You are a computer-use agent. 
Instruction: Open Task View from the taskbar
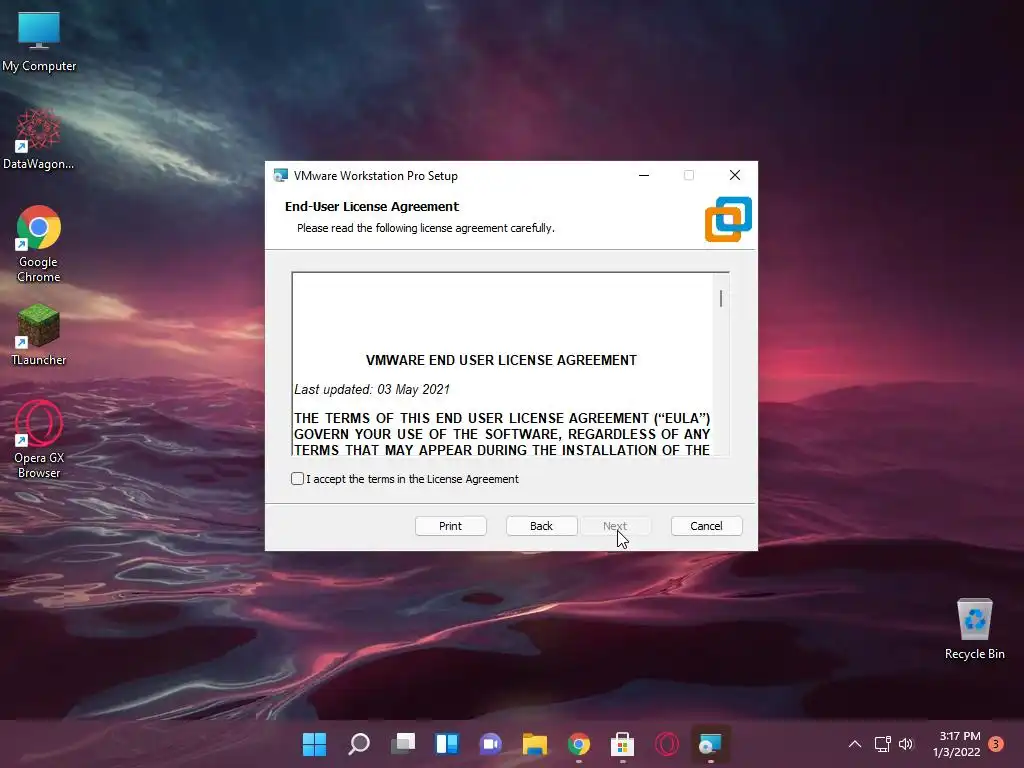[x=403, y=744]
